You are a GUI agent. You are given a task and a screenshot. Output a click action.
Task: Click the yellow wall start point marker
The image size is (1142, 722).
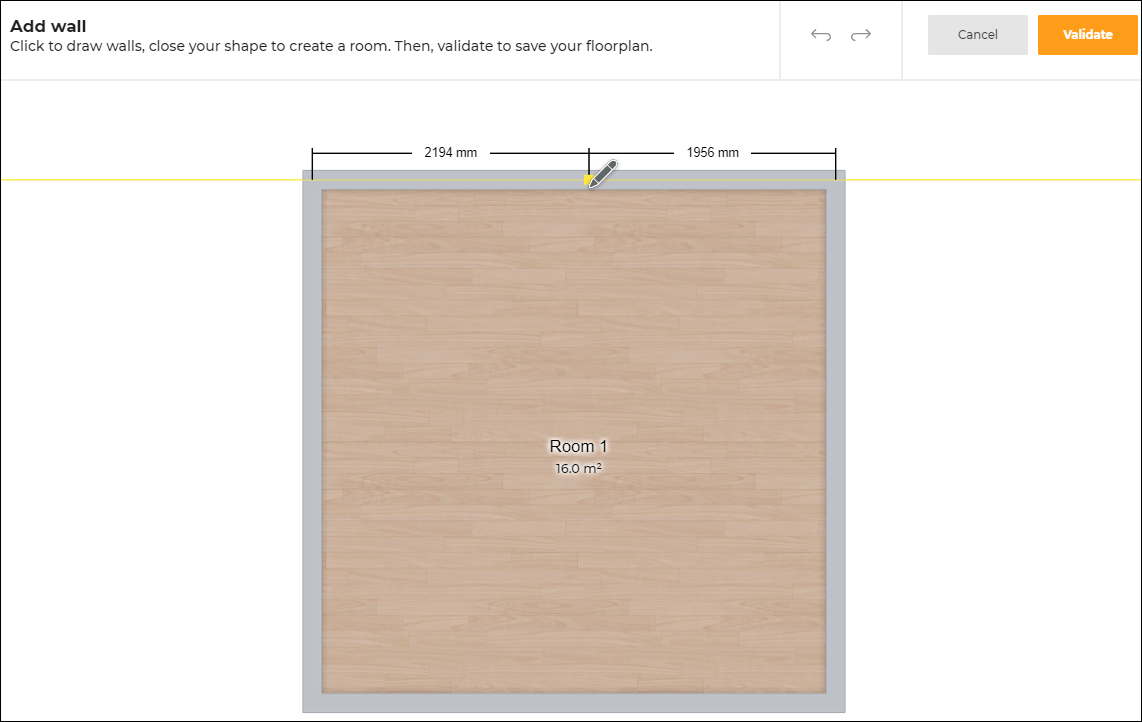click(588, 180)
